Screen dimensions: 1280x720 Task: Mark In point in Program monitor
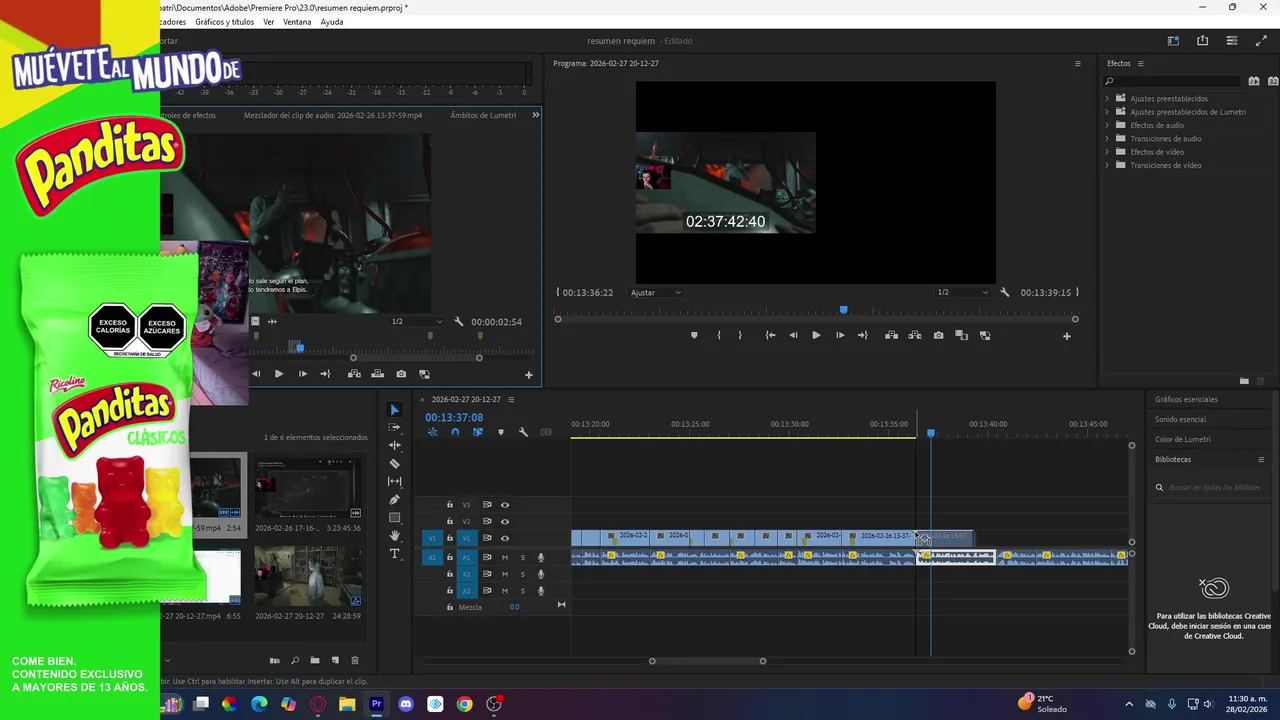(x=719, y=336)
